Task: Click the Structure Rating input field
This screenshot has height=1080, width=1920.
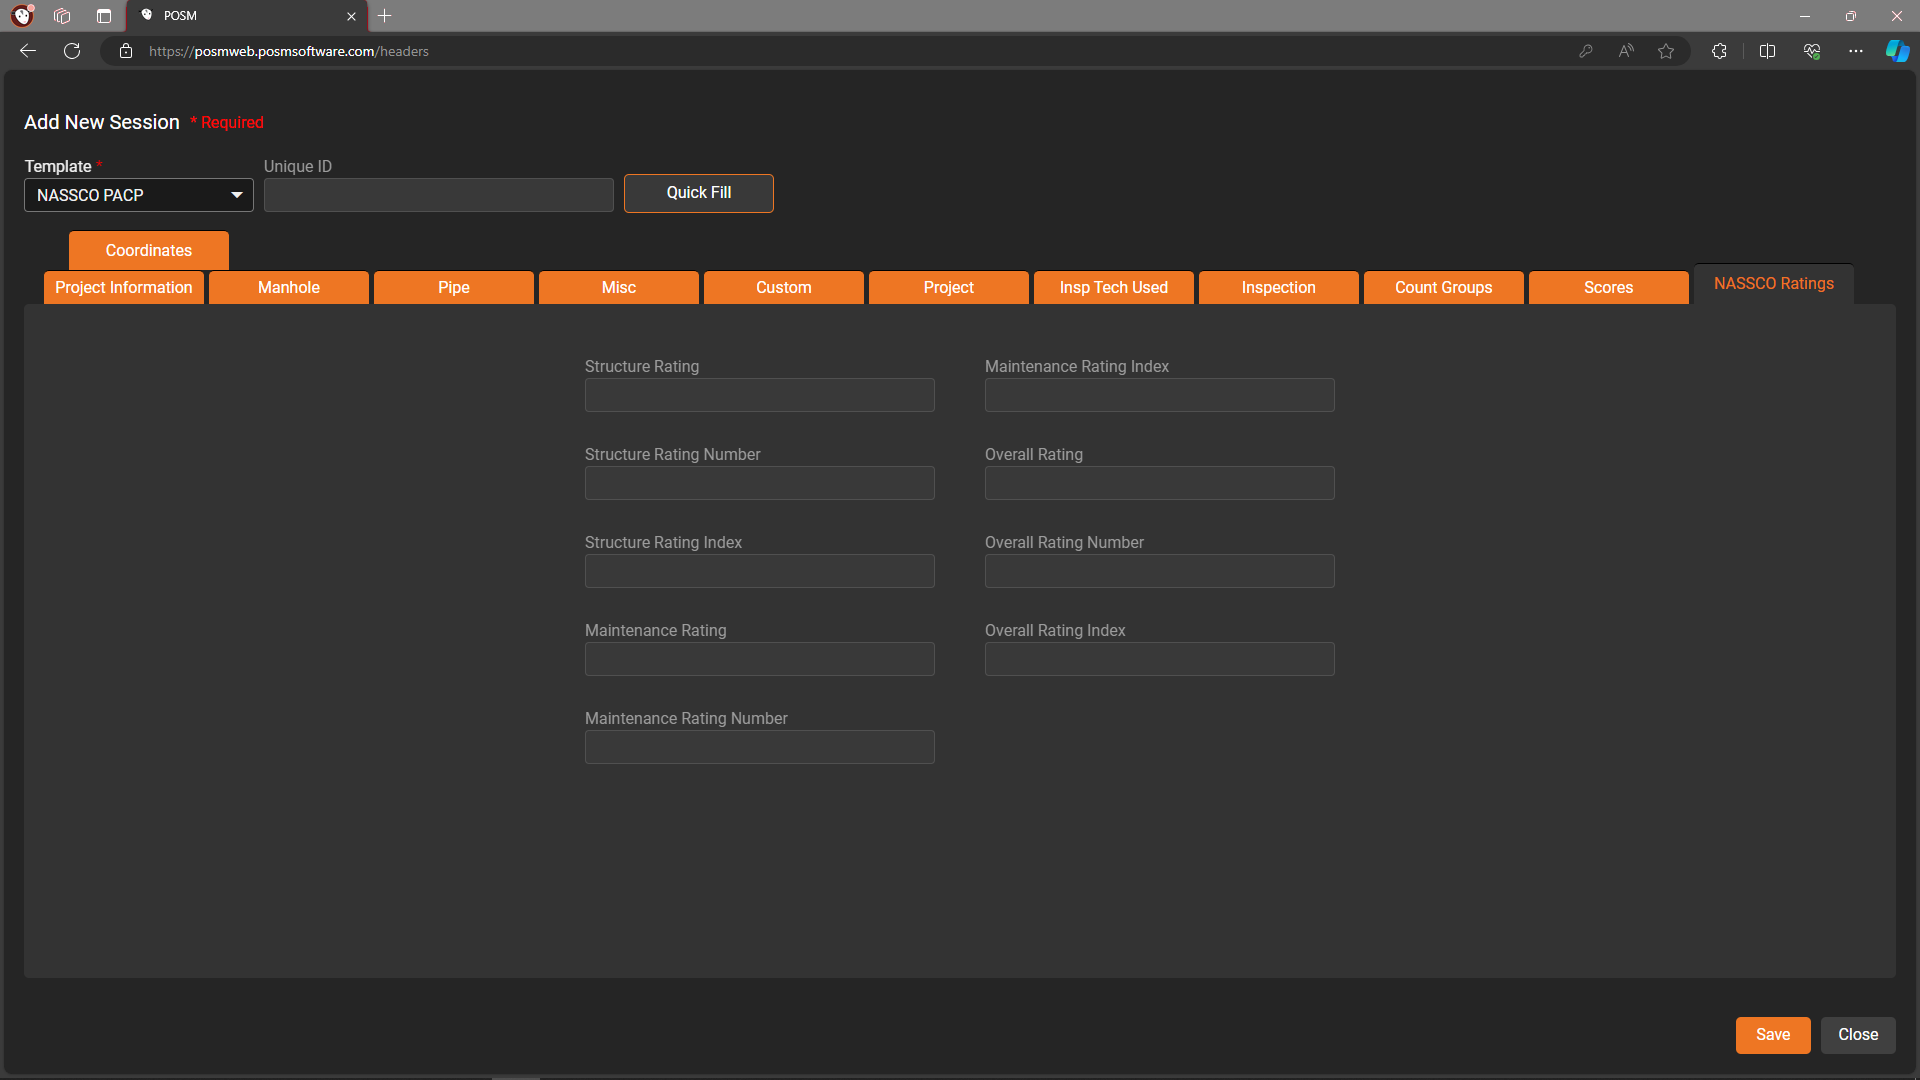Action: pos(760,395)
